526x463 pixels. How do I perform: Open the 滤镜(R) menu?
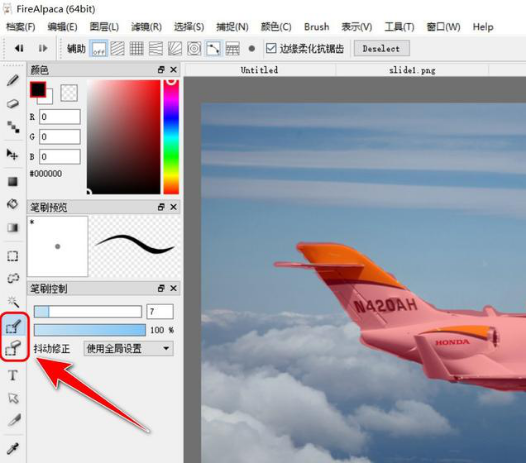(x=146, y=27)
